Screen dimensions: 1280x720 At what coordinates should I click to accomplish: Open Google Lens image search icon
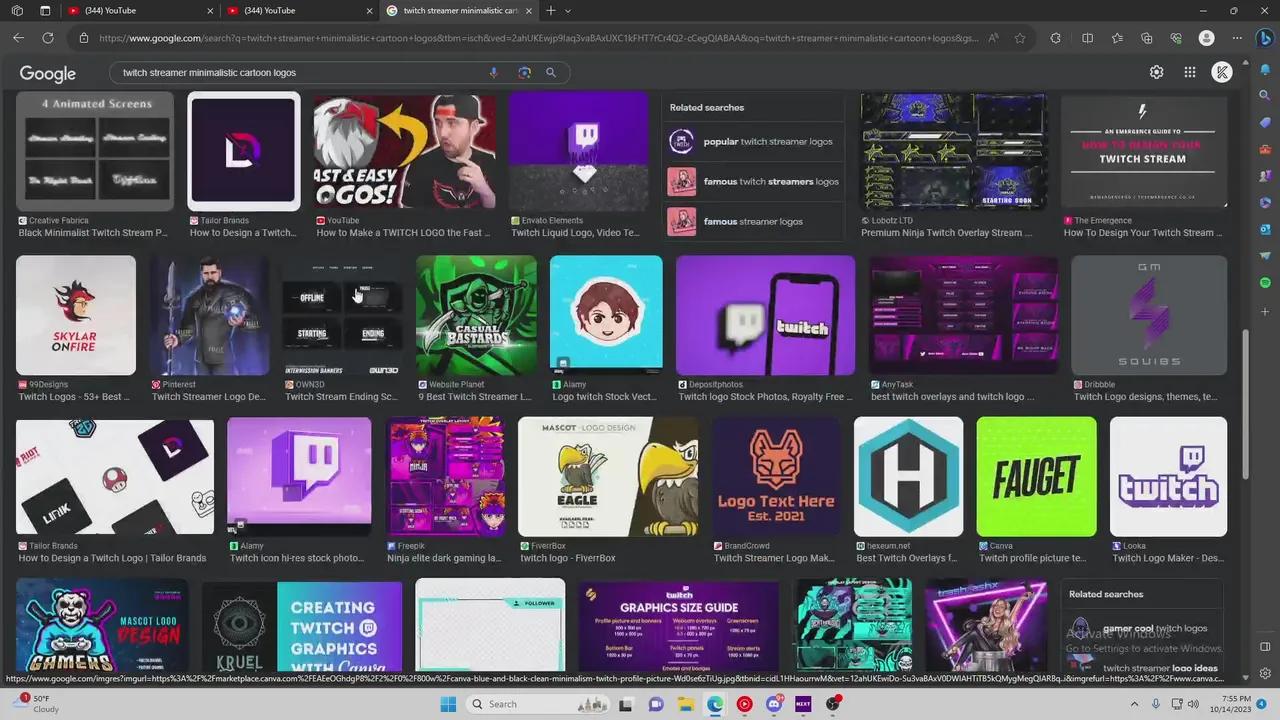pos(524,73)
